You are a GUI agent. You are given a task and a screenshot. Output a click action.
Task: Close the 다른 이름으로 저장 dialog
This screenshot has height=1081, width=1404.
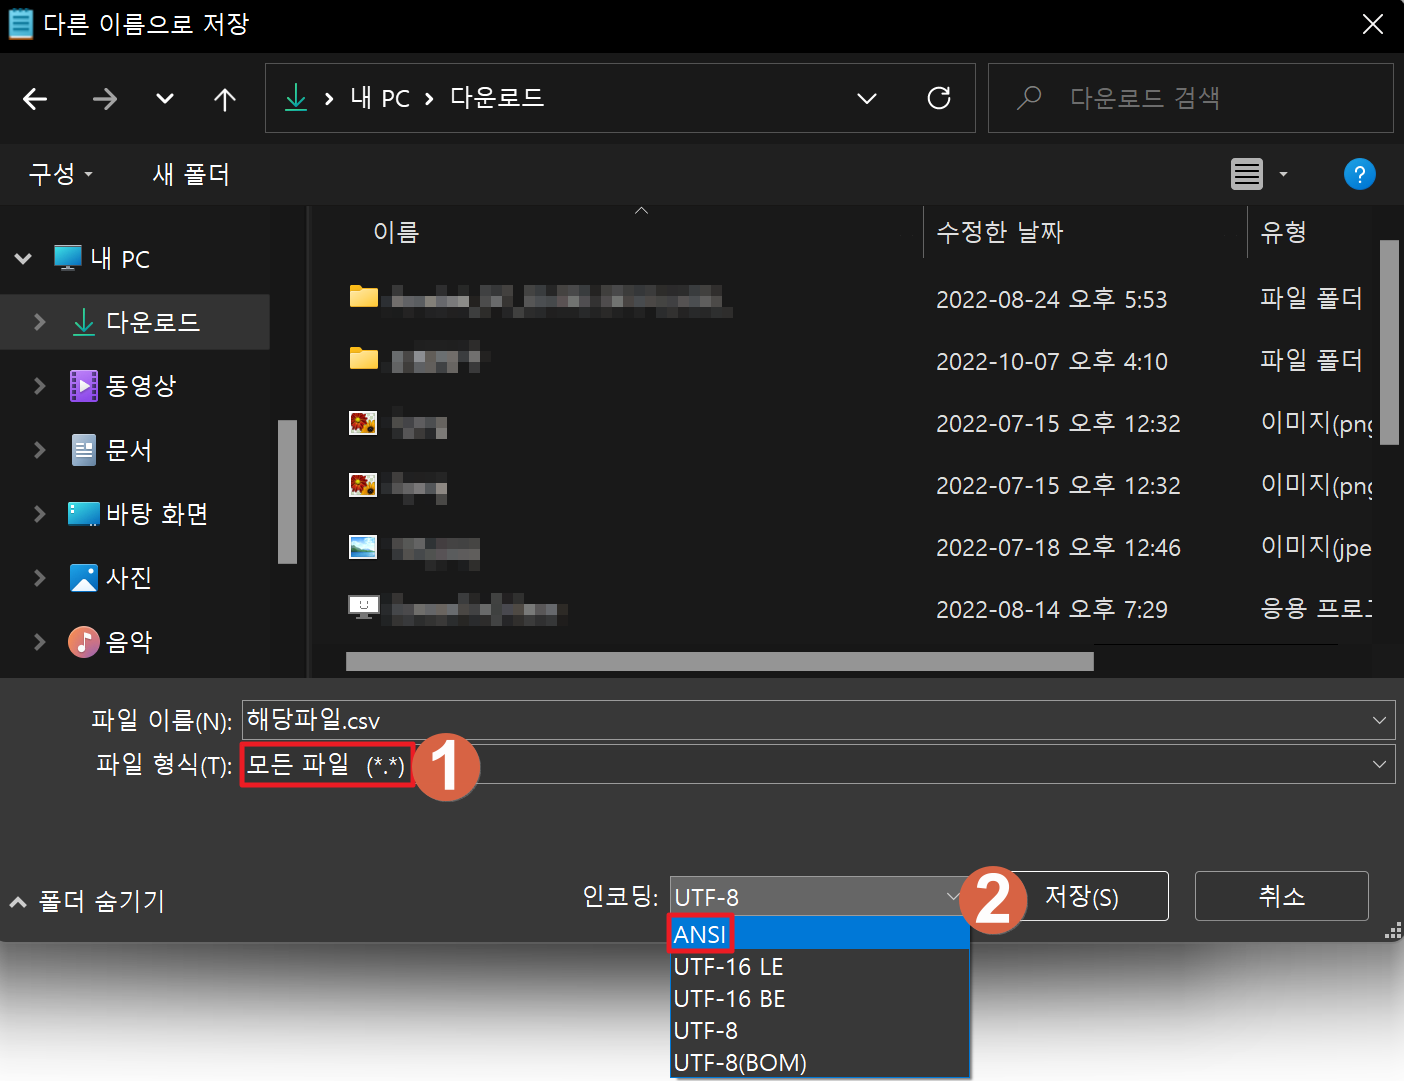[1373, 24]
